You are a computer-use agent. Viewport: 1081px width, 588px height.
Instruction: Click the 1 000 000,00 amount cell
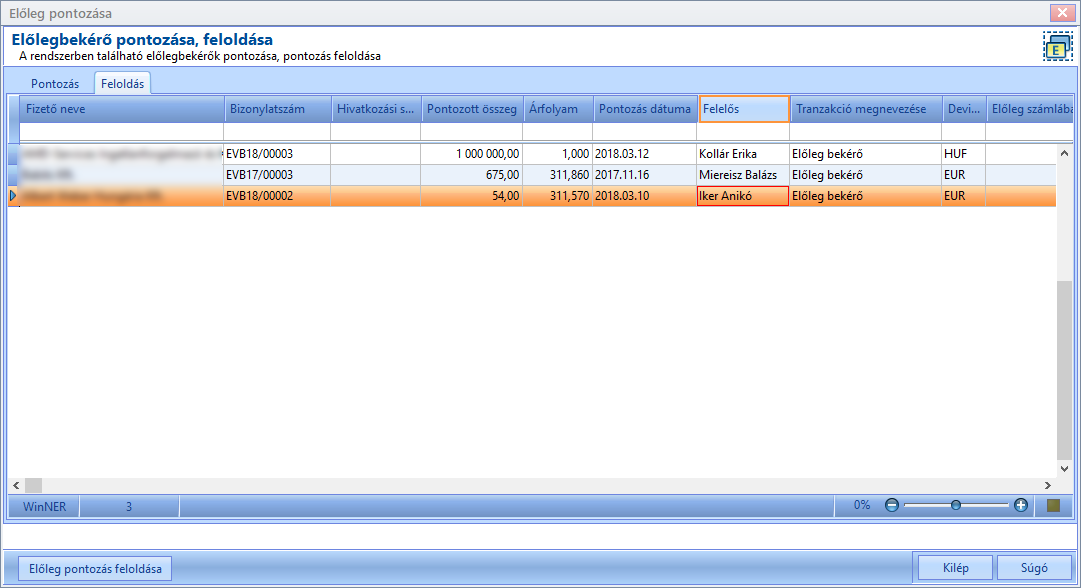(x=472, y=154)
